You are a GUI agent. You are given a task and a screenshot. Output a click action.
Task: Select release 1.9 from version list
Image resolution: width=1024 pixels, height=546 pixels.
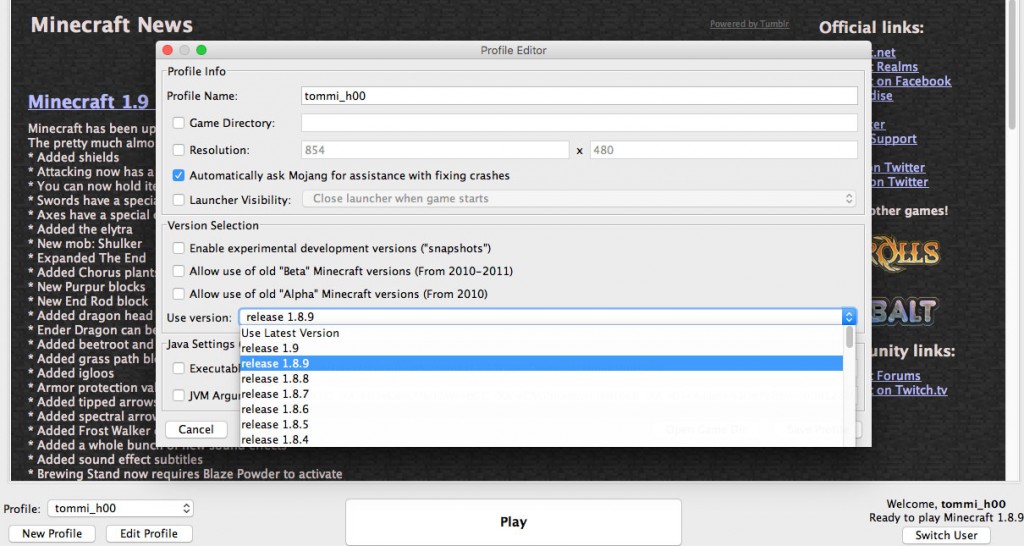pyautogui.click(x=263, y=348)
